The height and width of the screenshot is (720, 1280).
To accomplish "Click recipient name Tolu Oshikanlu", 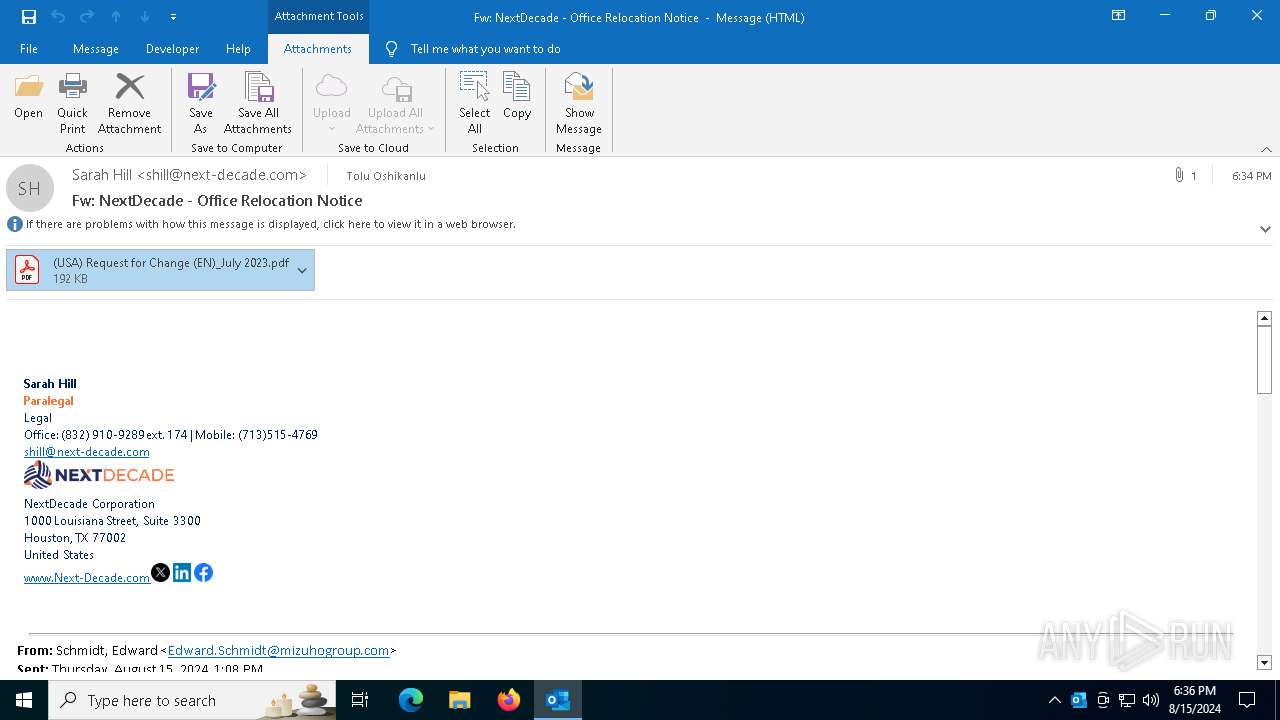I will [x=386, y=176].
